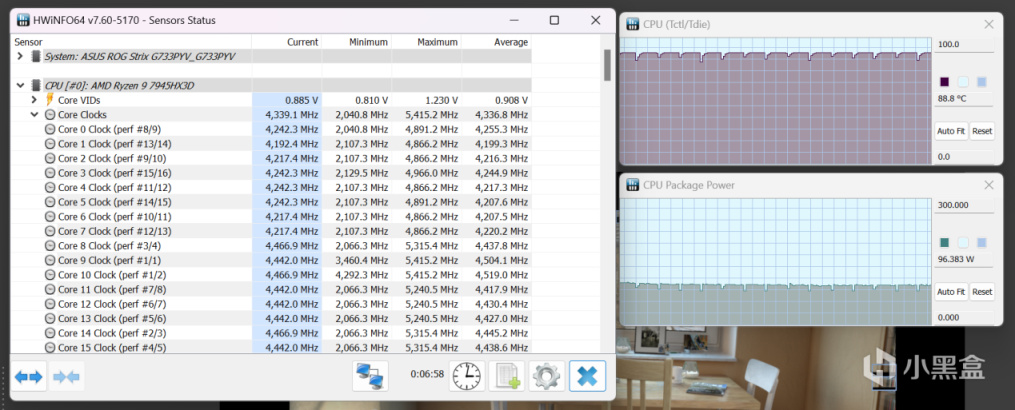Select Core 14 Clock (perf #2/3) row
Viewport: 1015px width, 410px height.
coord(272,333)
